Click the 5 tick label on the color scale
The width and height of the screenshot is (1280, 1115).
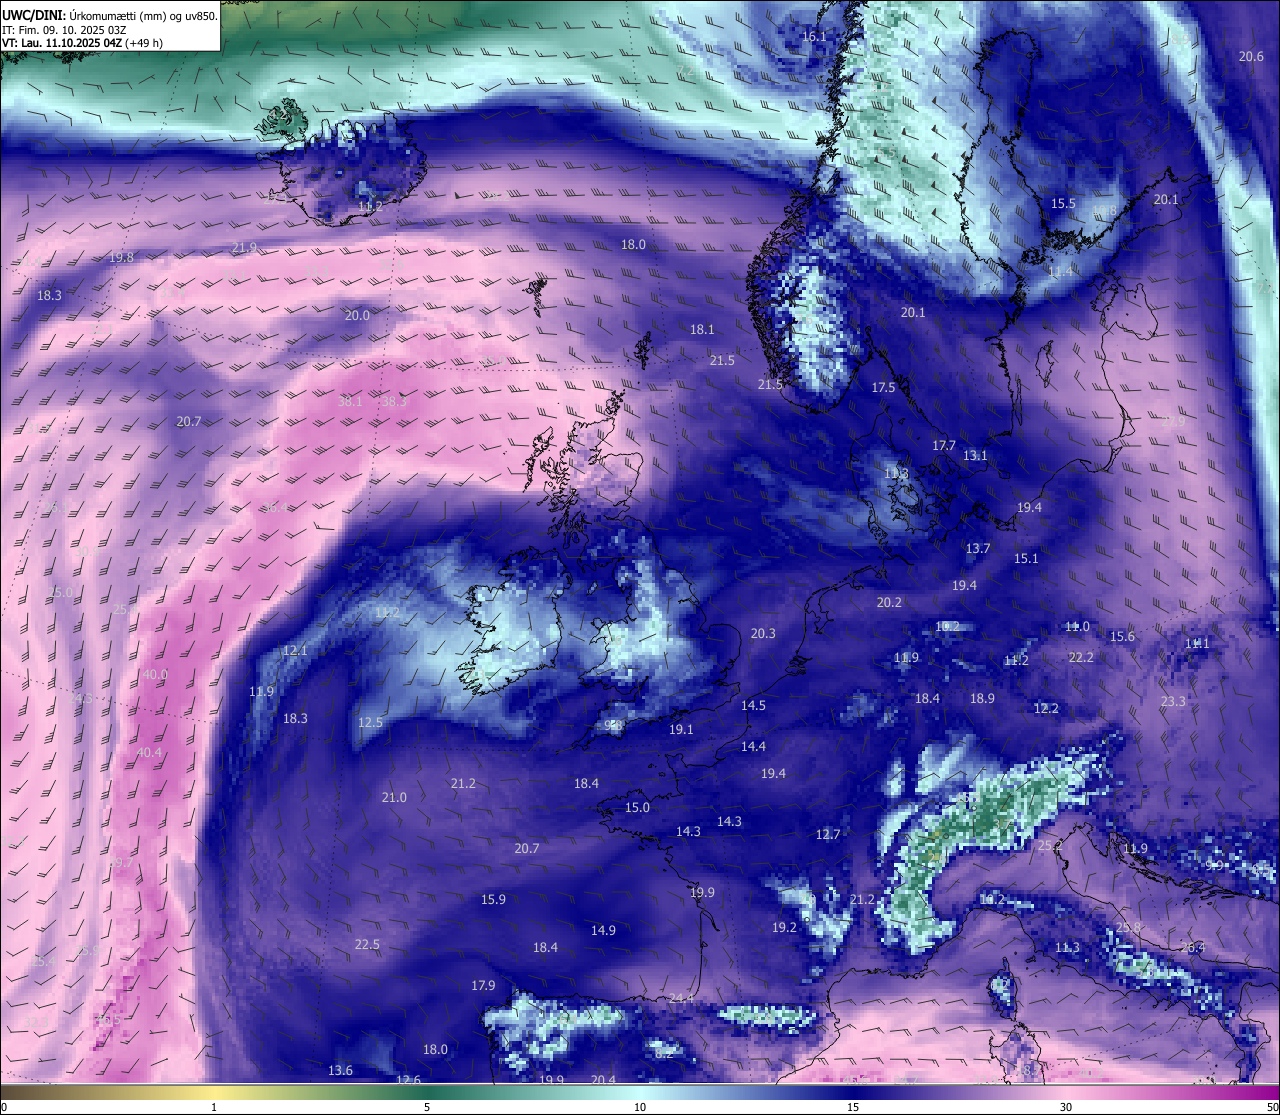click(427, 1107)
